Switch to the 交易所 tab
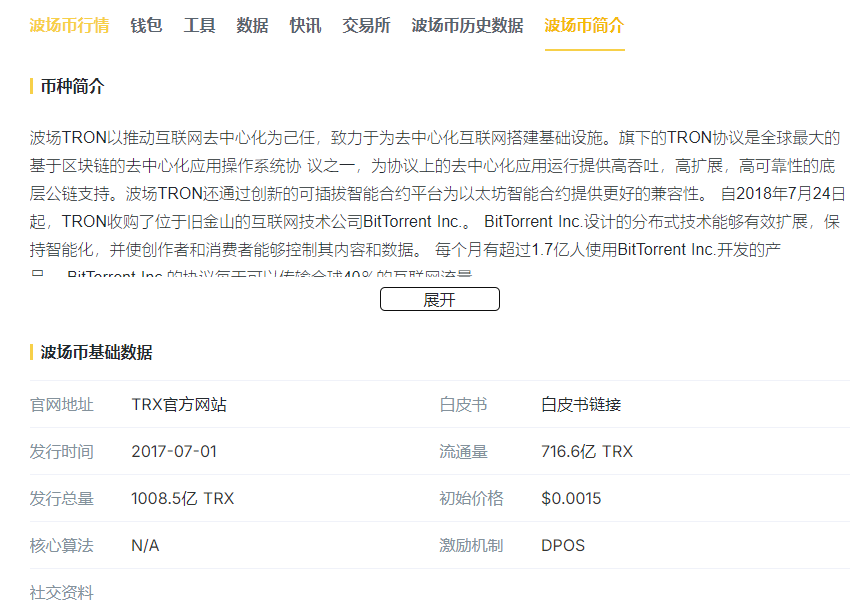This screenshot has width=867, height=613. 366,26
